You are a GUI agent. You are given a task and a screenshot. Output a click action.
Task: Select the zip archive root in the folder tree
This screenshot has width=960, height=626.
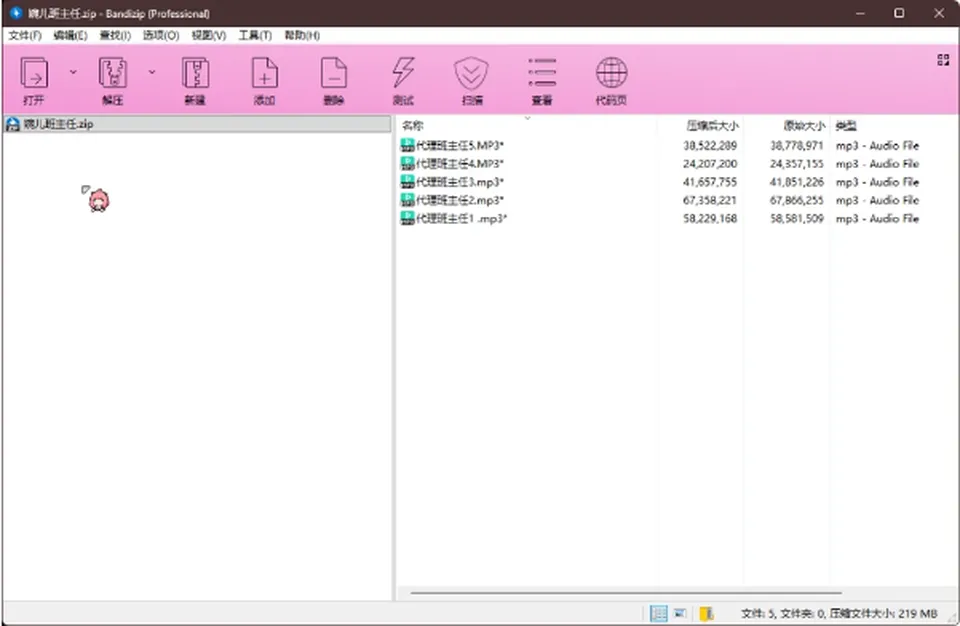coord(197,124)
